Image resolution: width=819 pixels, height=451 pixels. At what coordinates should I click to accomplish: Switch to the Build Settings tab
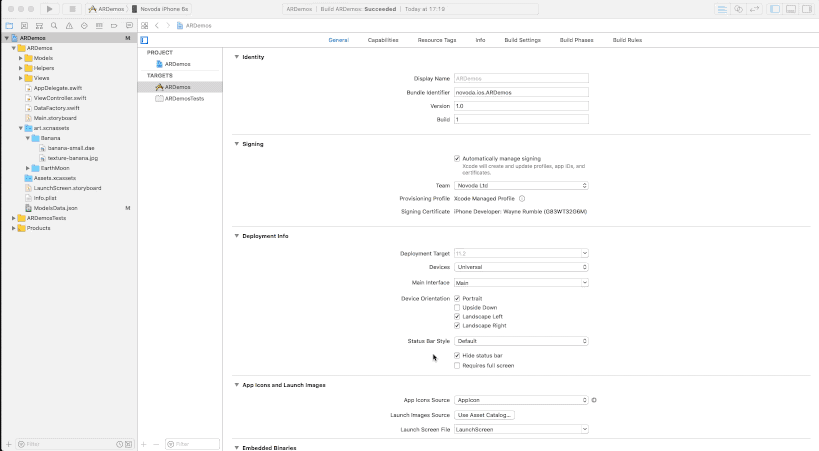(522, 40)
